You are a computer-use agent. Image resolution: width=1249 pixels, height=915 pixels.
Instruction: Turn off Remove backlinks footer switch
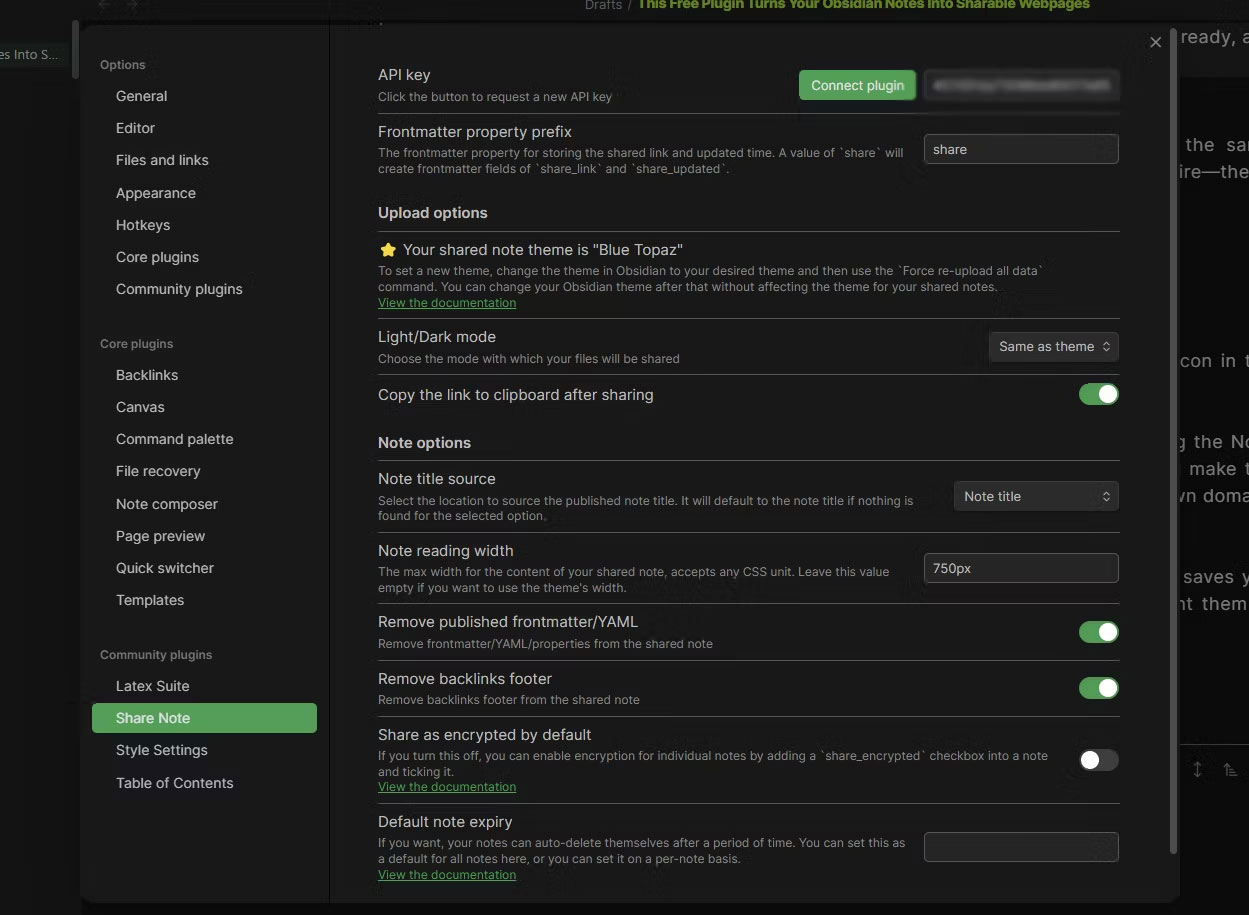(x=1098, y=688)
